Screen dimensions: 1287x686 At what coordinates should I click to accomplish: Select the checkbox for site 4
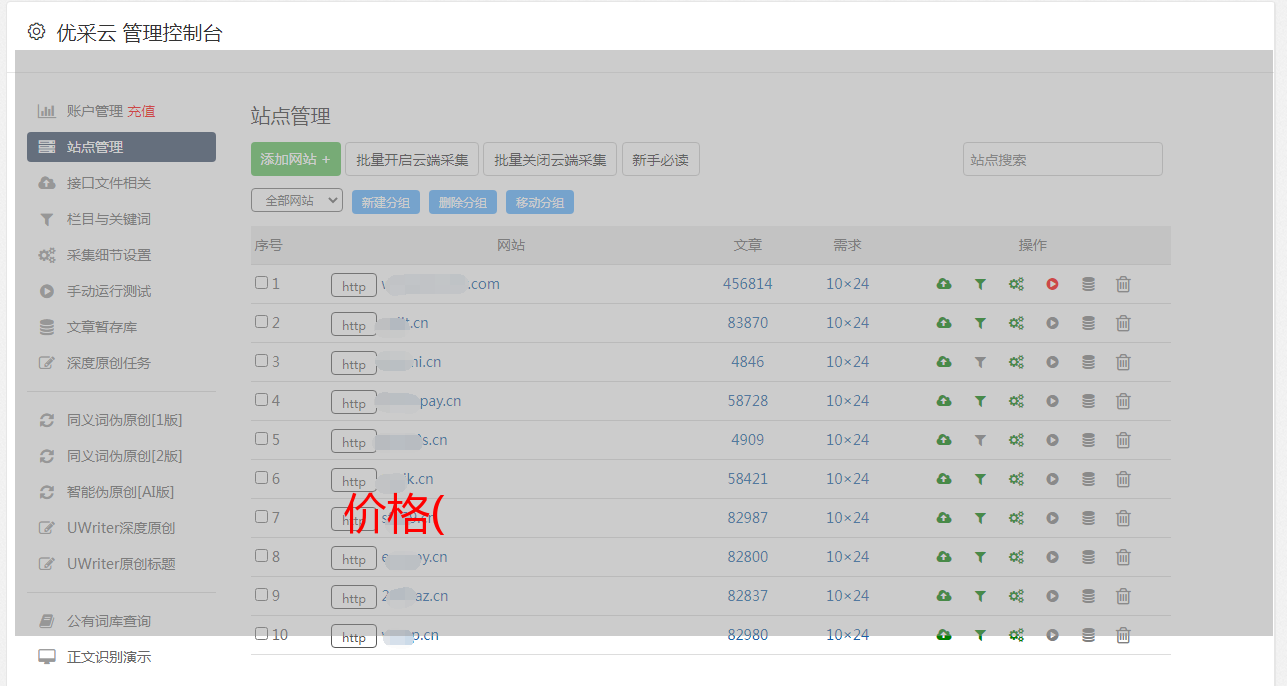[x=261, y=400]
